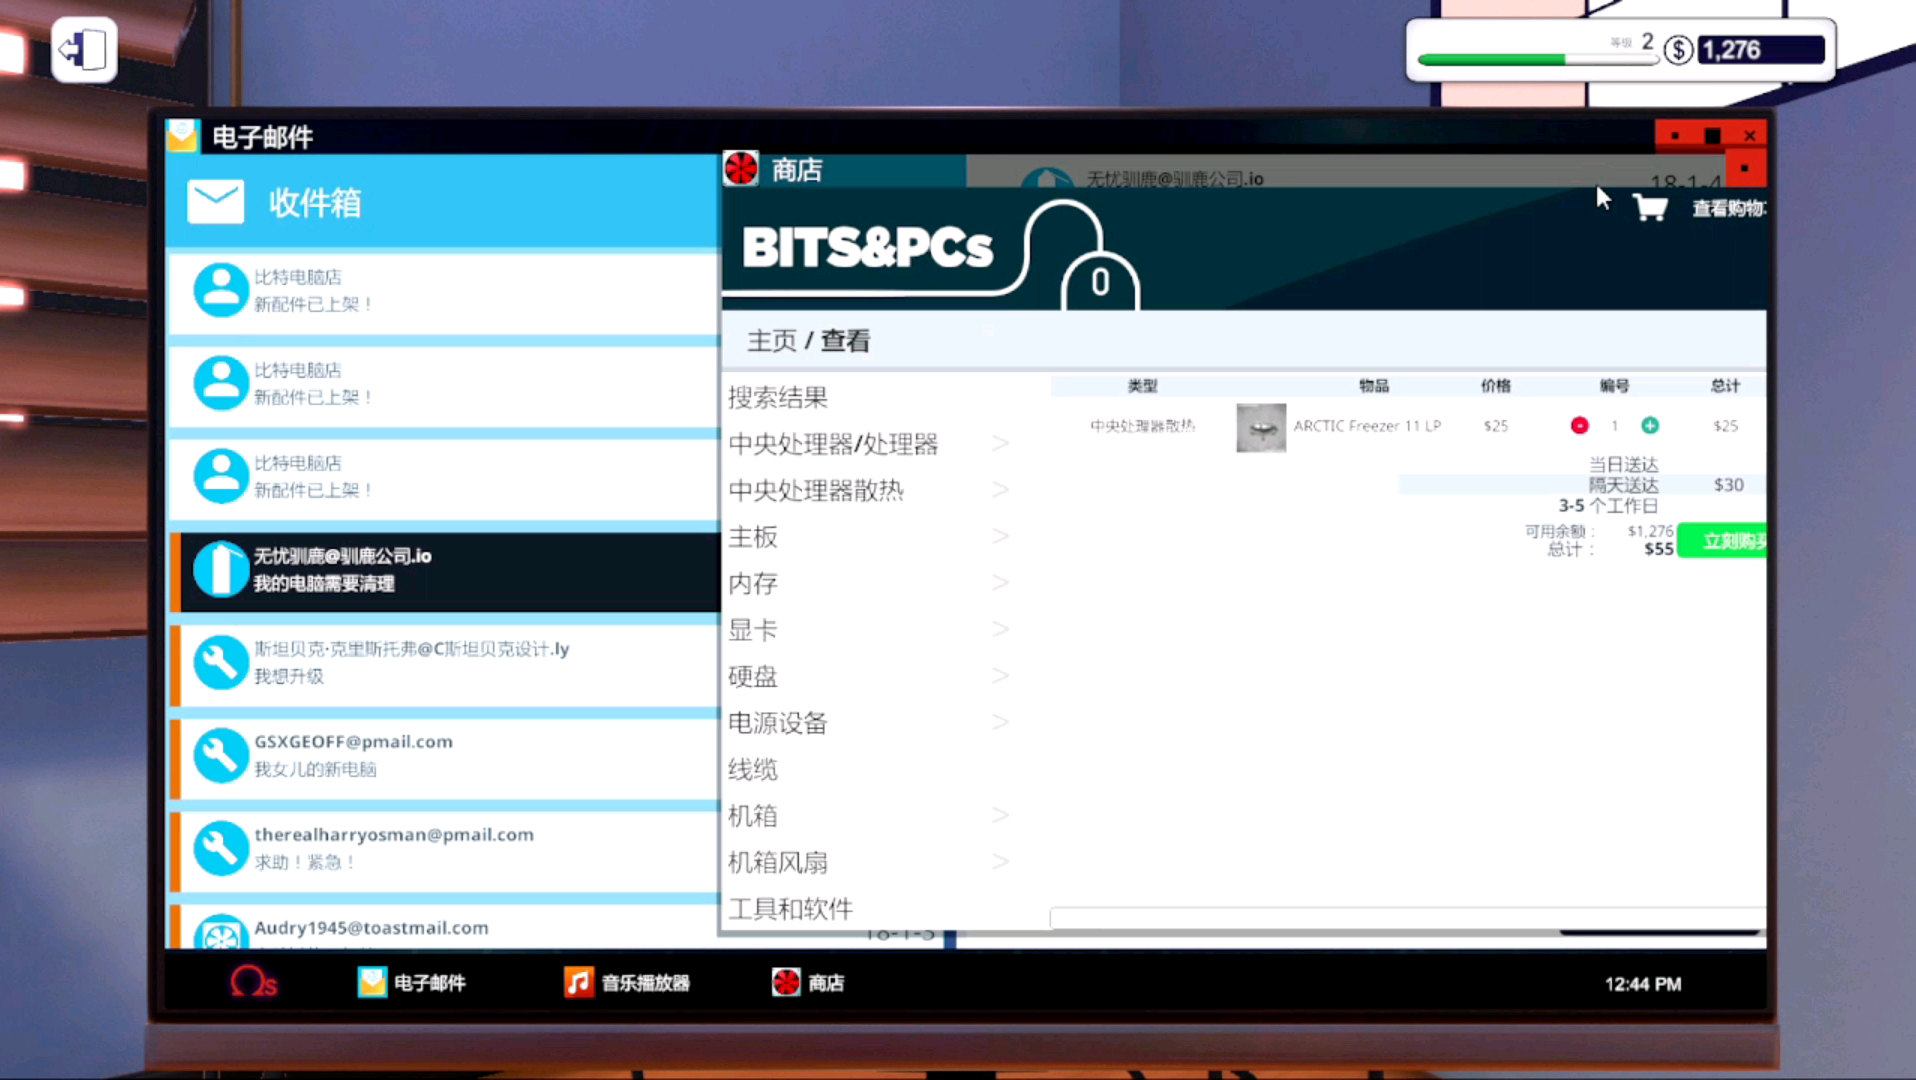Image resolution: width=1916 pixels, height=1080 pixels.
Task: Open the shopping cart icon in shop header
Action: (x=1649, y=208)
